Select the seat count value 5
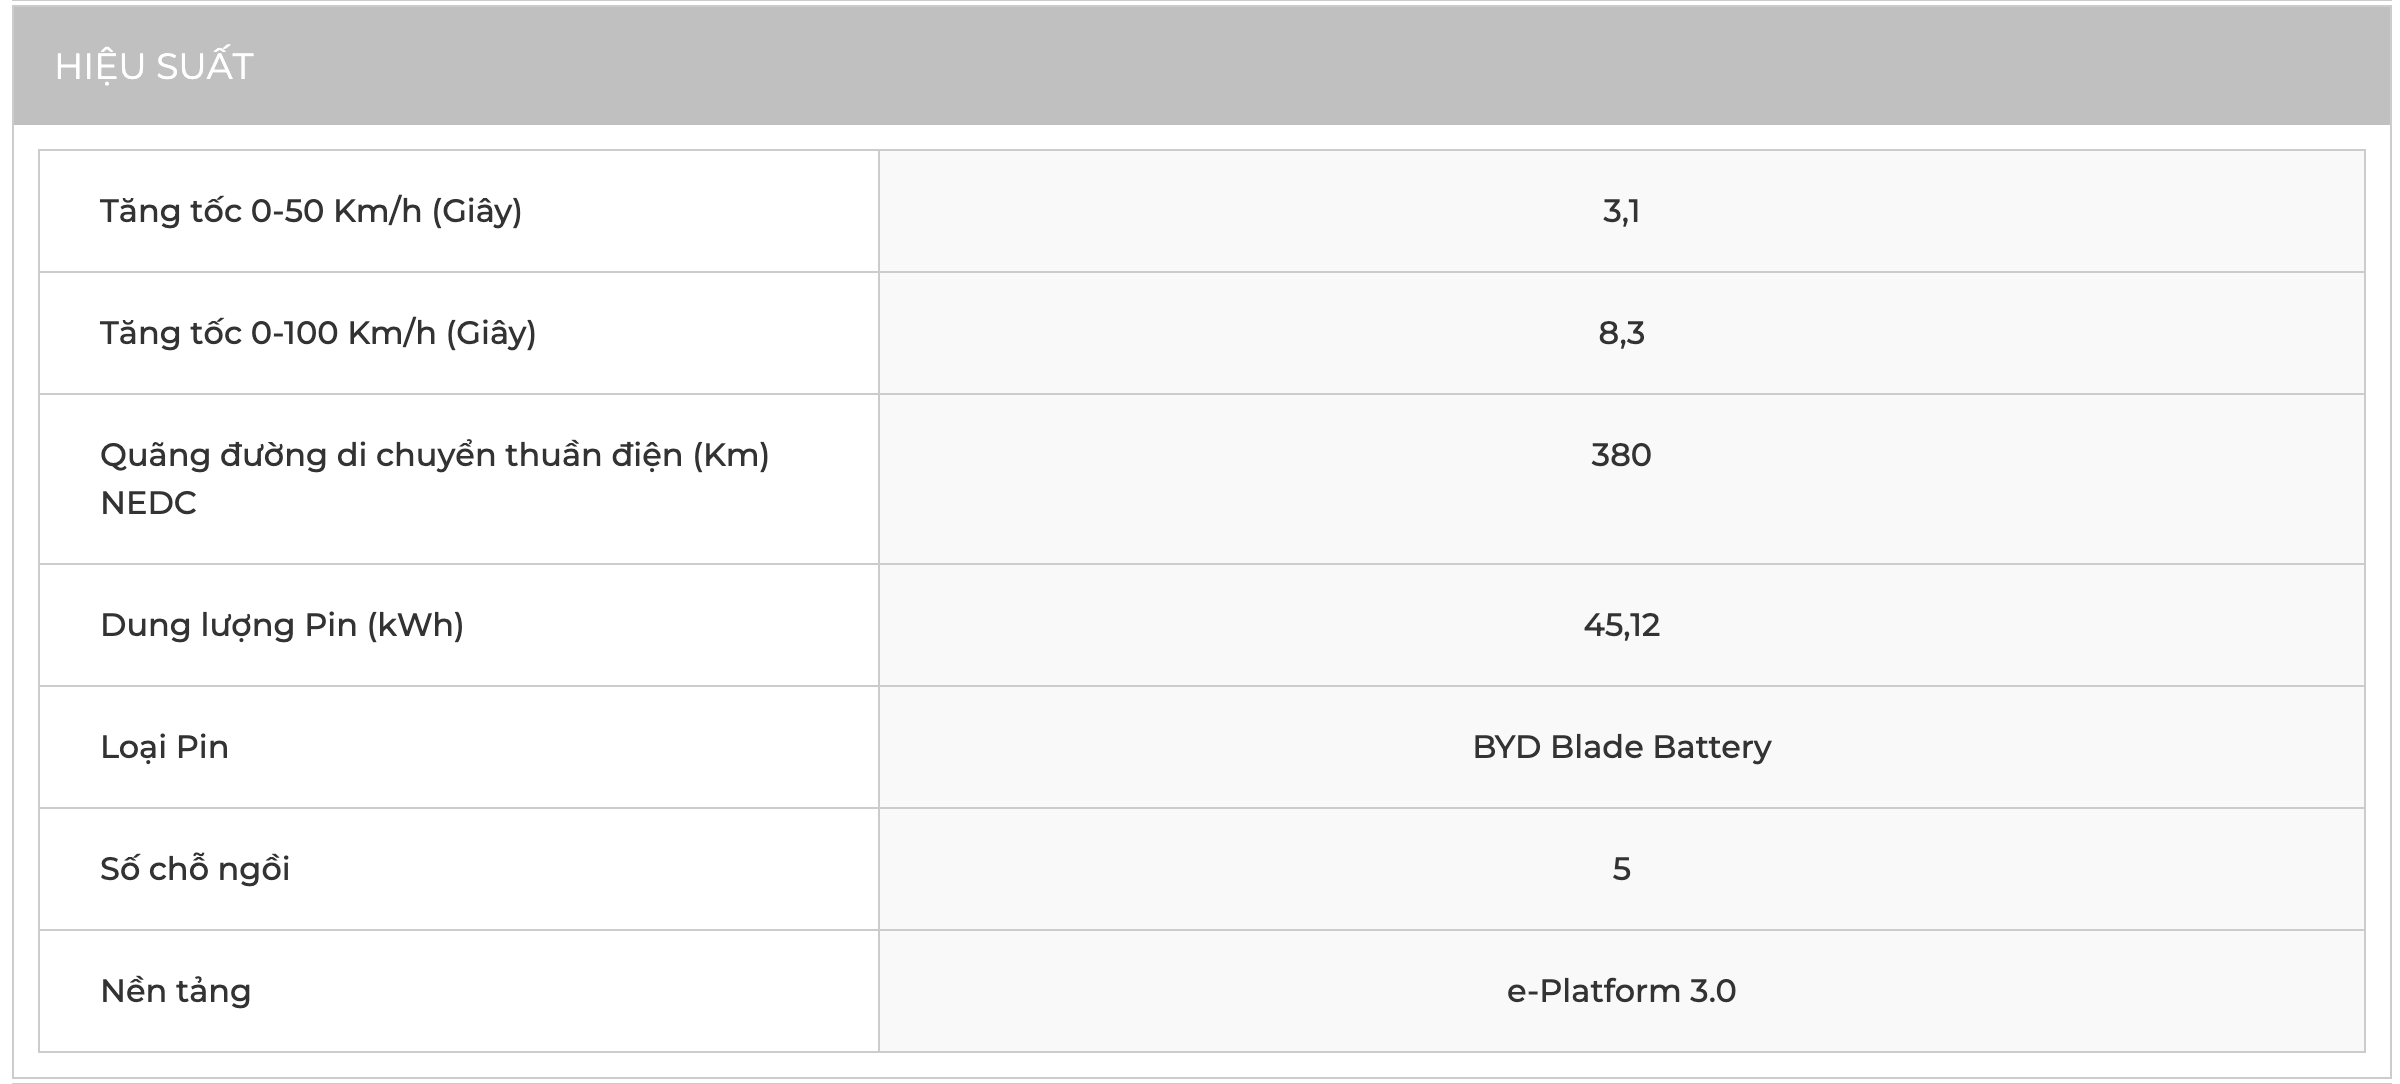Image resolution: width=2400 pixels, height=1084 pixels. [x=1621, y=869]
